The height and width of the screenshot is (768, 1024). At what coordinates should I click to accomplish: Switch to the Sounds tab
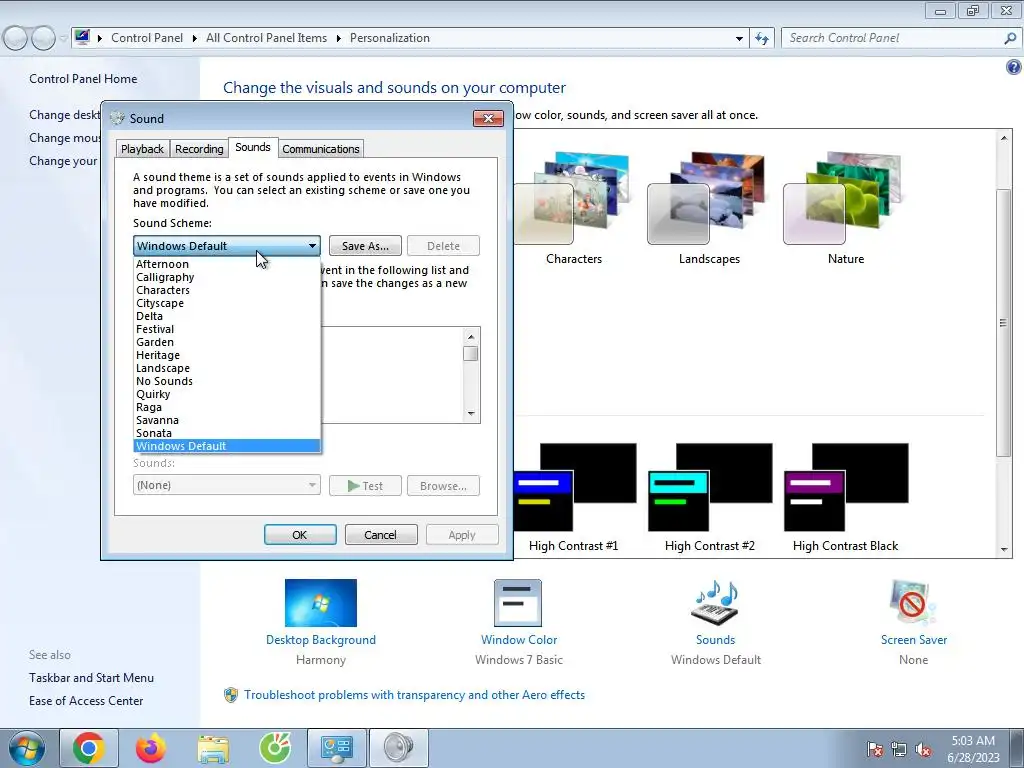click(x=253, y=148)
